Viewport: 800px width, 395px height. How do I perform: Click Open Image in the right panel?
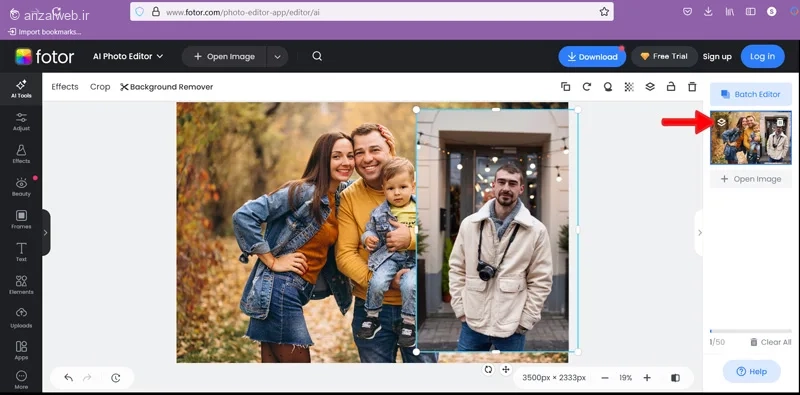click(x=751, y=179)
